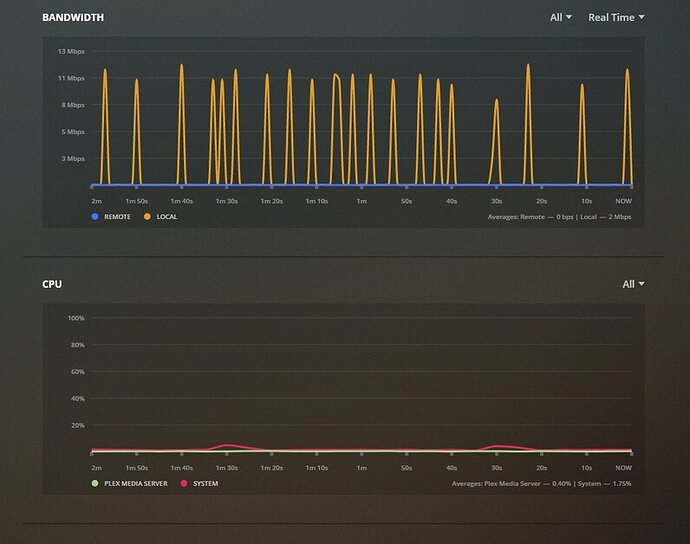Click the '11 Mbps' bandwidth axis label
The image size is (690, 544).
coord(71,78)
